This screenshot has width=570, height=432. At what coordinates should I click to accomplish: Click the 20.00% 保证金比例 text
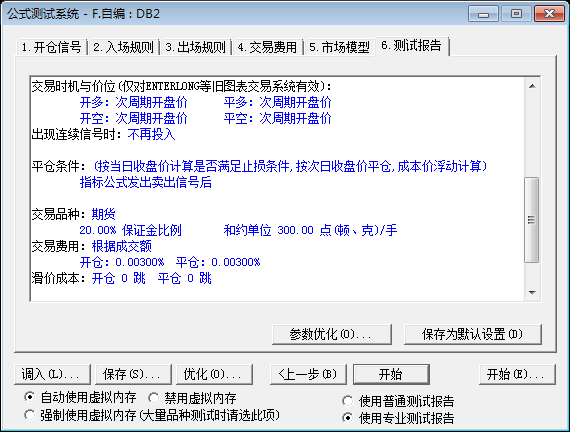pos(131,230)
